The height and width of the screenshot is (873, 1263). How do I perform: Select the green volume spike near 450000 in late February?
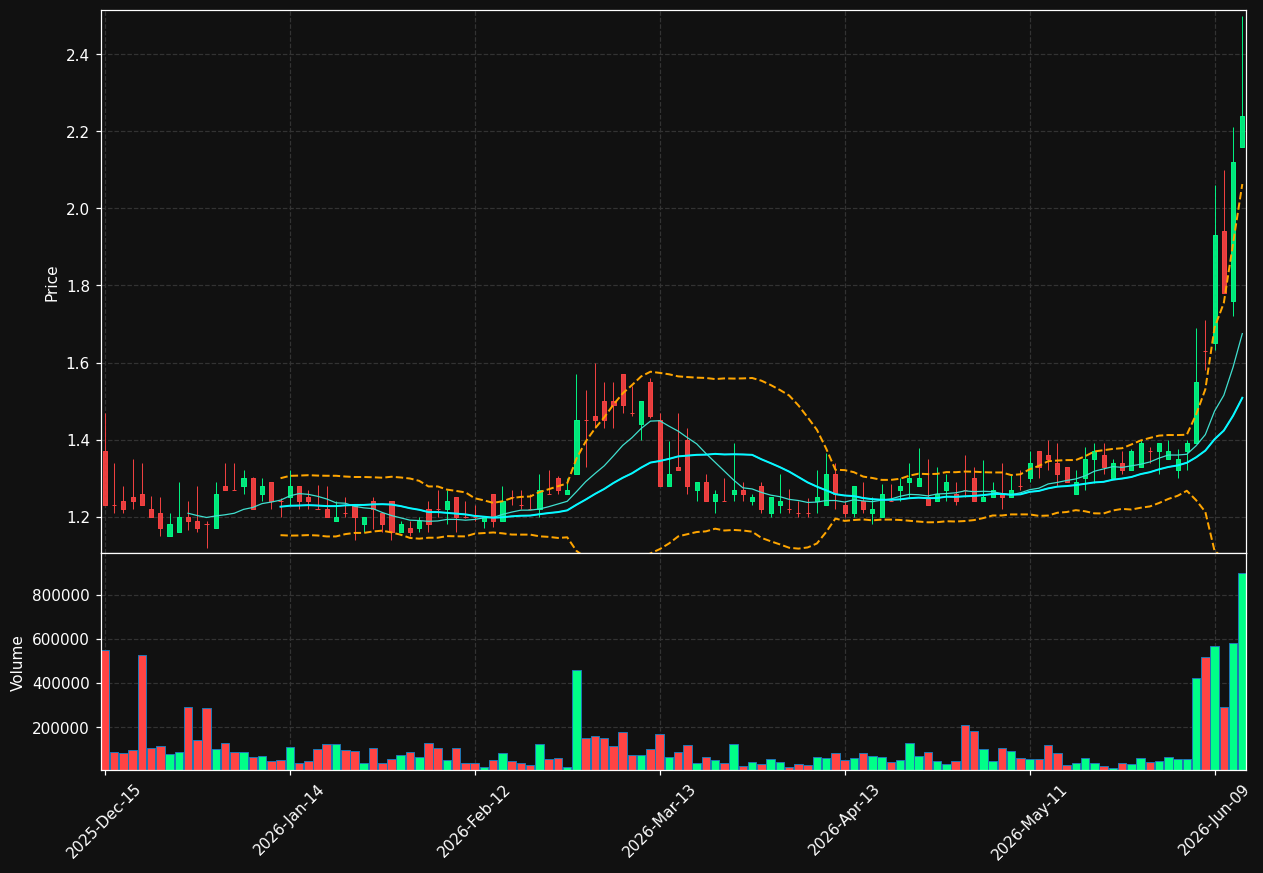click(576, 720)
